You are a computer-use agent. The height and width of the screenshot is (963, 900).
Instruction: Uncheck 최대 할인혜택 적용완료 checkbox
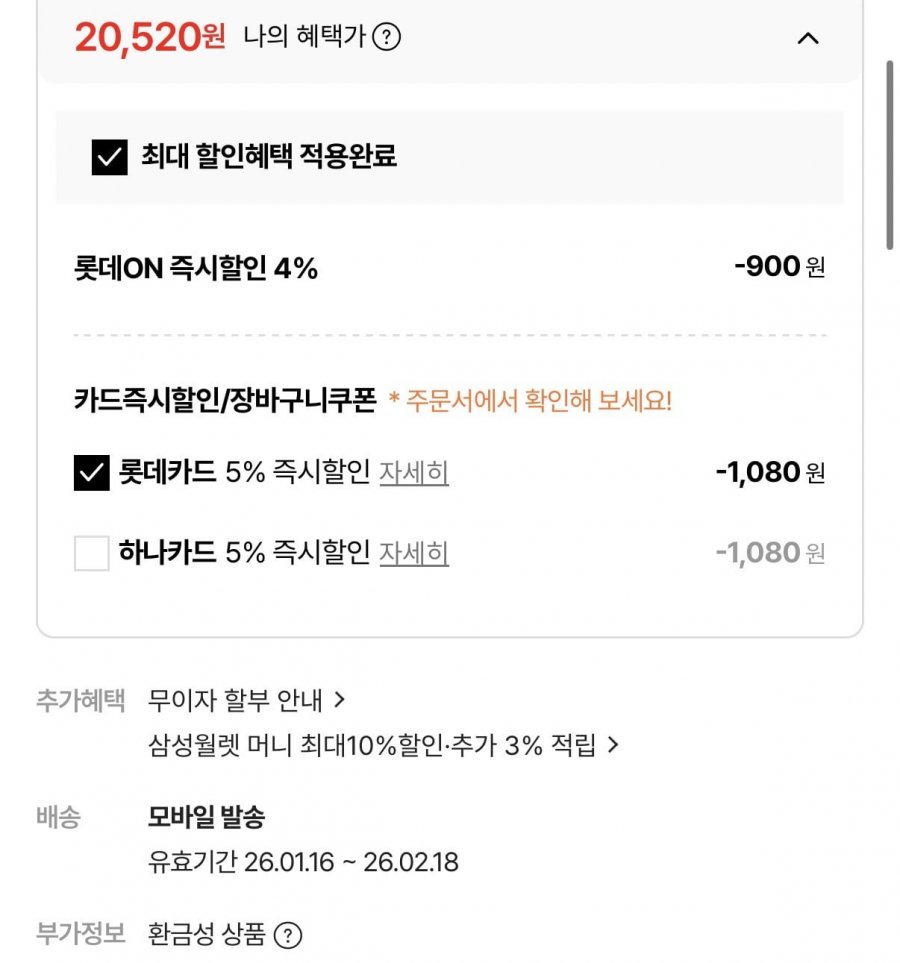click(x=110, y=157)
